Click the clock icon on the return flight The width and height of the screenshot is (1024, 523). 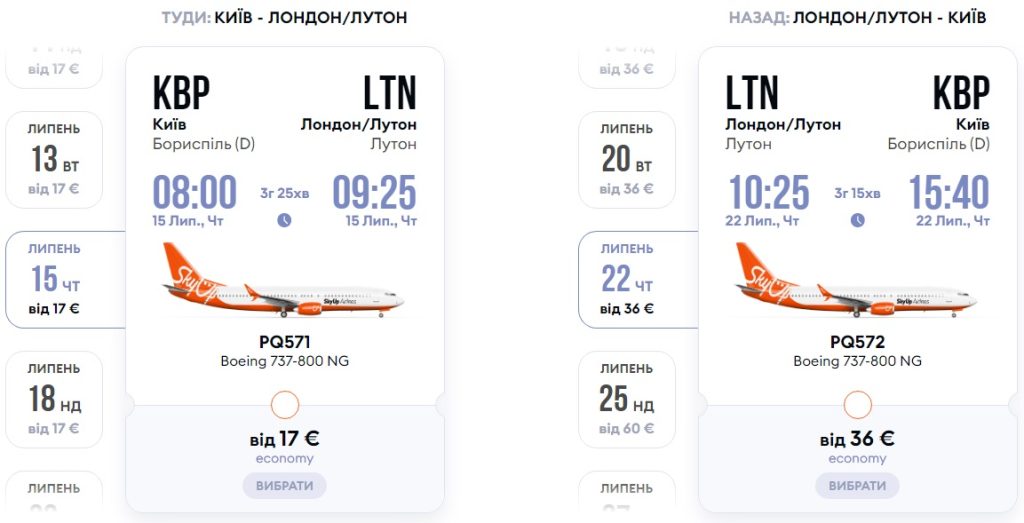click(857, 220)
